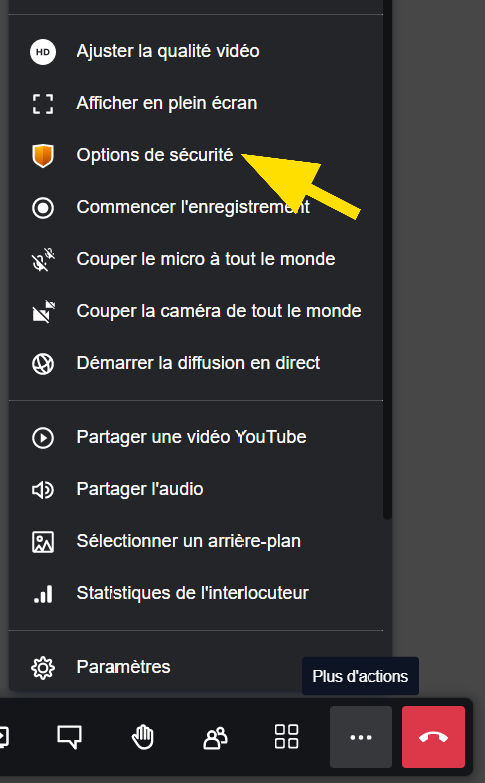Screen dimensions: 485x783
Task: Open the participants panel
Action: click(215, 737)
